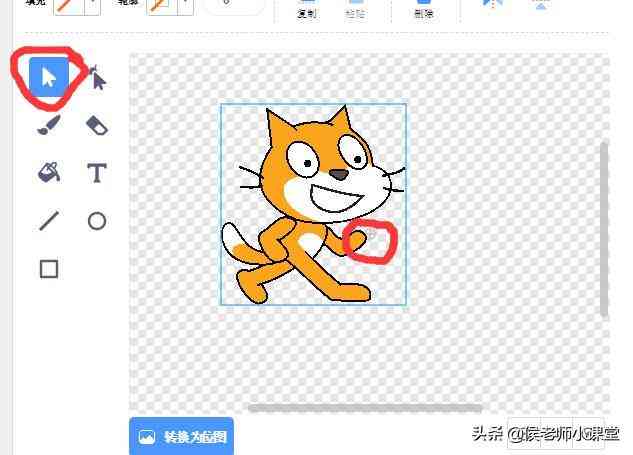Select the Fill bucket tool
This screenshot has width=633, height=455.
49,173
